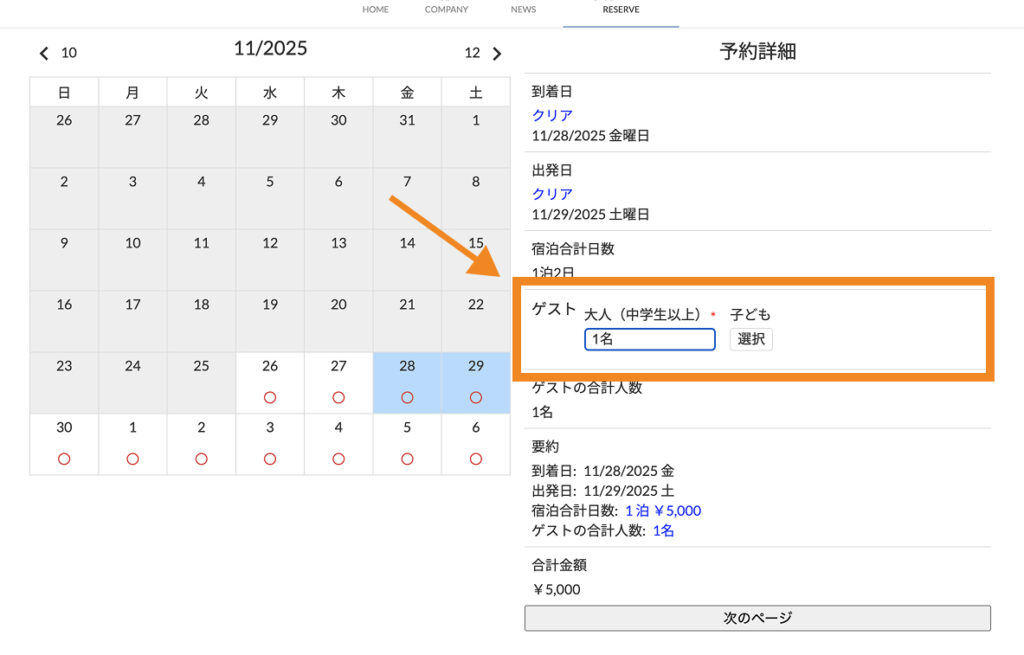Click availability circle under December 3
This screenshot has height=655, width=1024.
pyautogui.click(x=270, y=459)
